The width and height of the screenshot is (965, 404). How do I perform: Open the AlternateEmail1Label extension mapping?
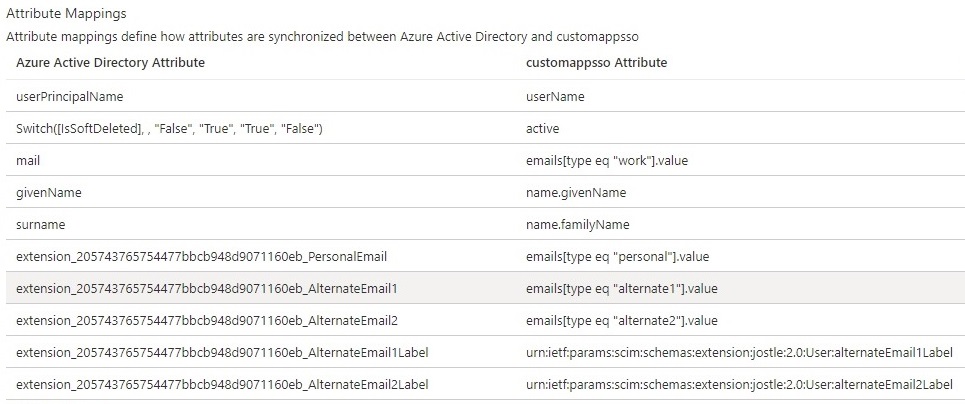pyautogui.click(x=222, y=353)
